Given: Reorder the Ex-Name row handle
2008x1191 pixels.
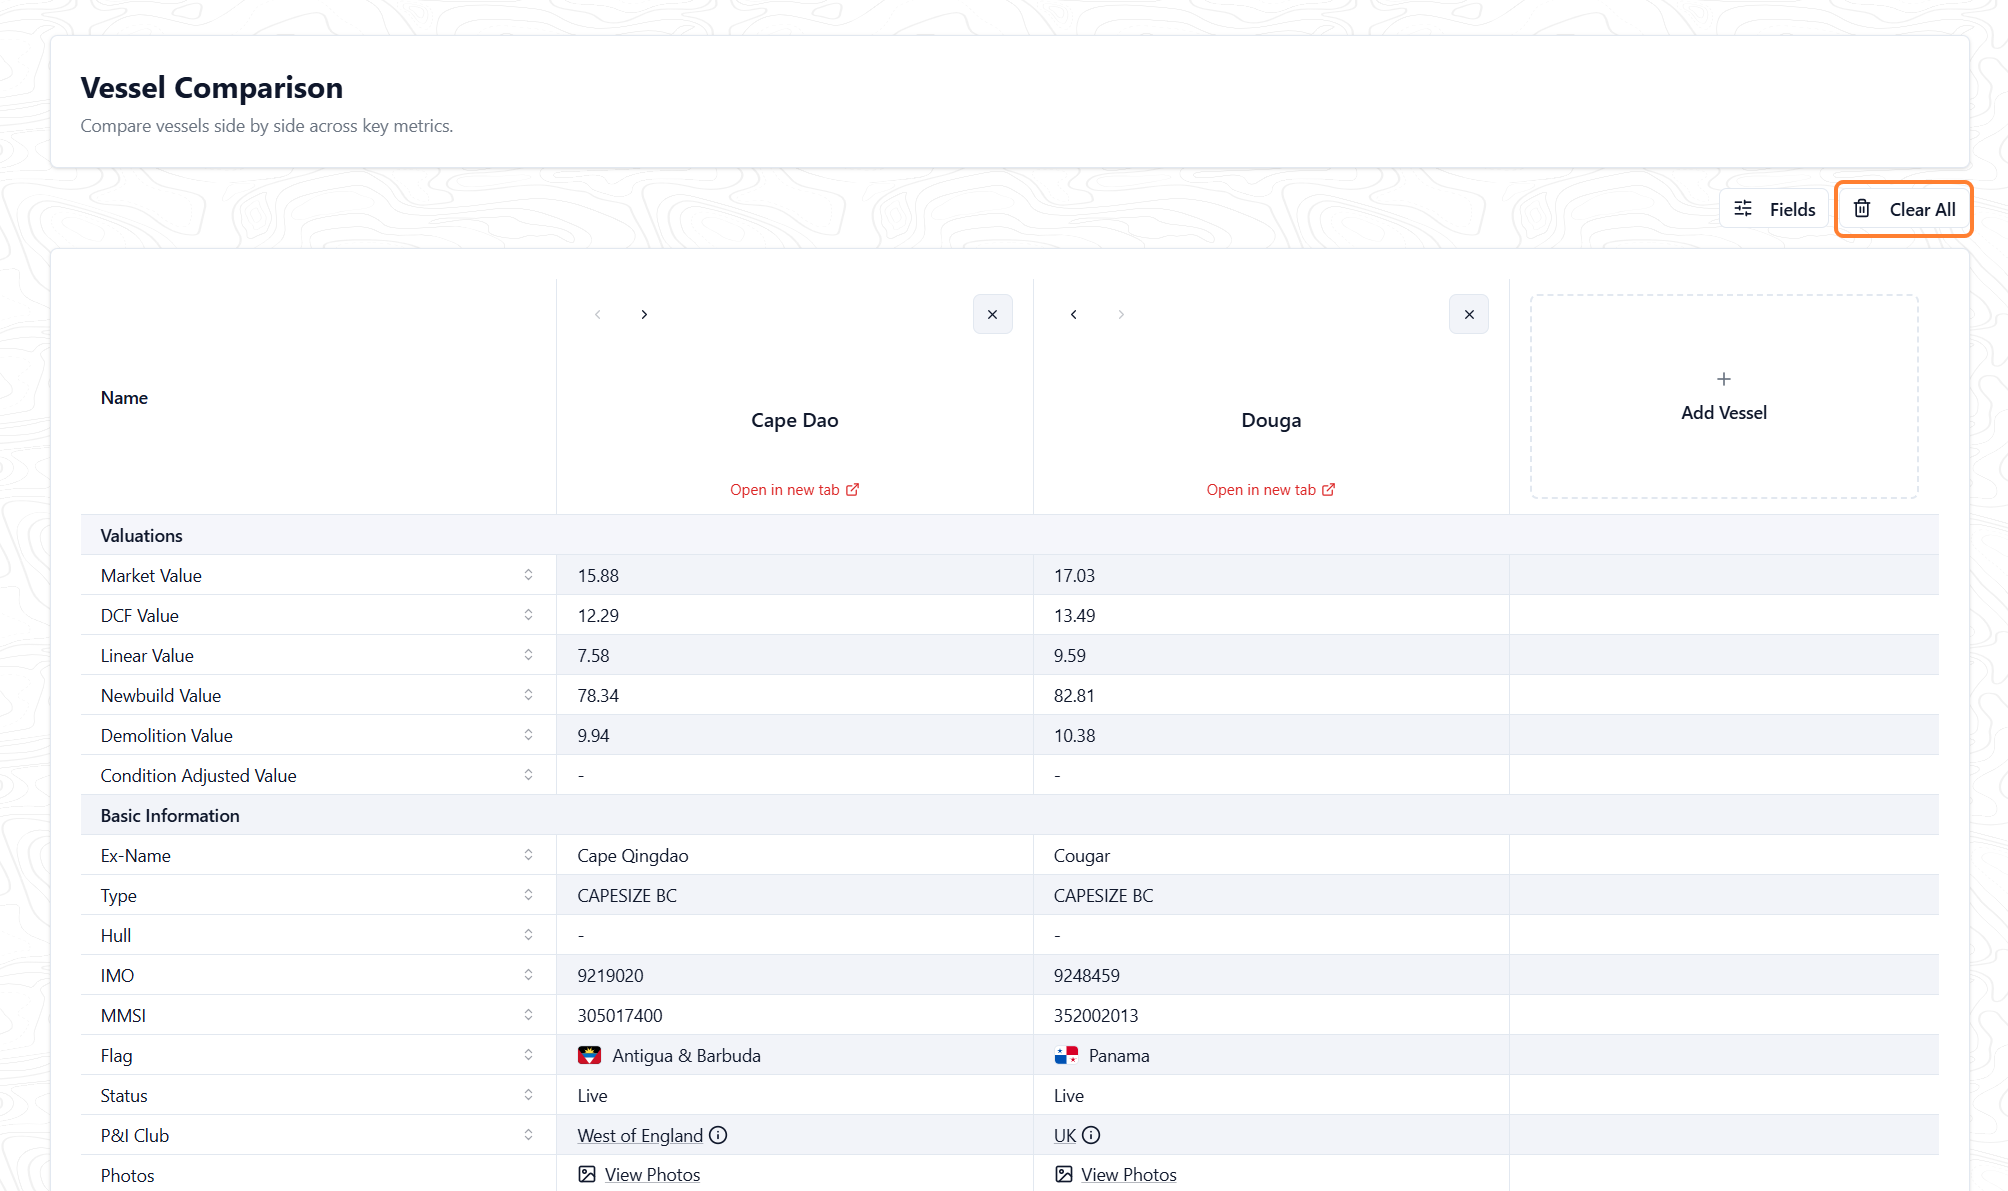Looking at the screenshot, I should coord(528,855).
